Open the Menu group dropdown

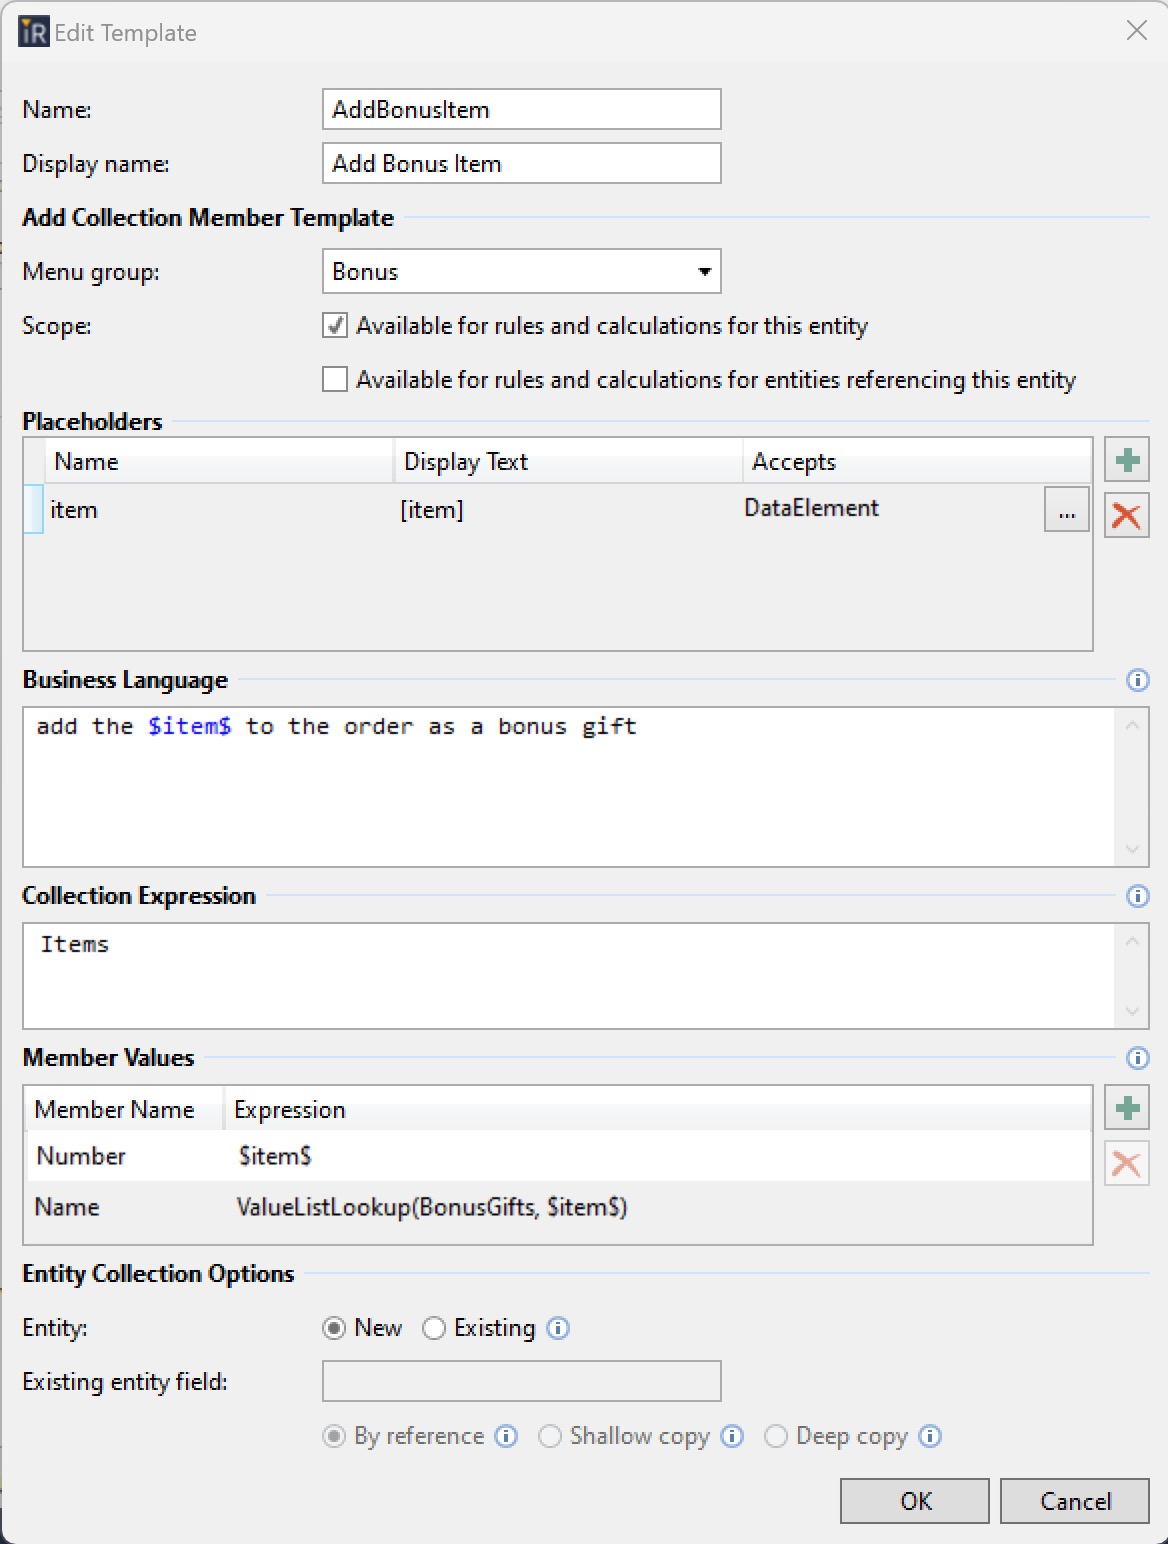coord(521,272)
